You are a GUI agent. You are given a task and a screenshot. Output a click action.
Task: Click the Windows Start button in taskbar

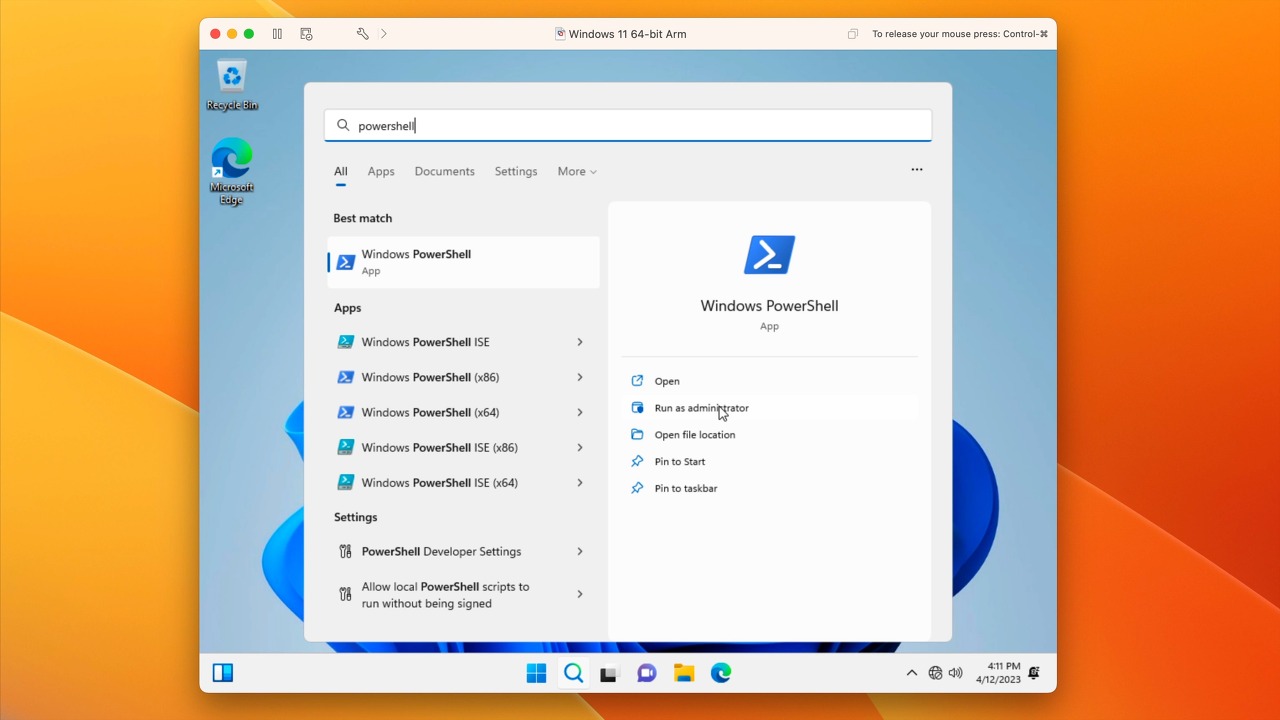pyautogui.click(x=537, y=673)
